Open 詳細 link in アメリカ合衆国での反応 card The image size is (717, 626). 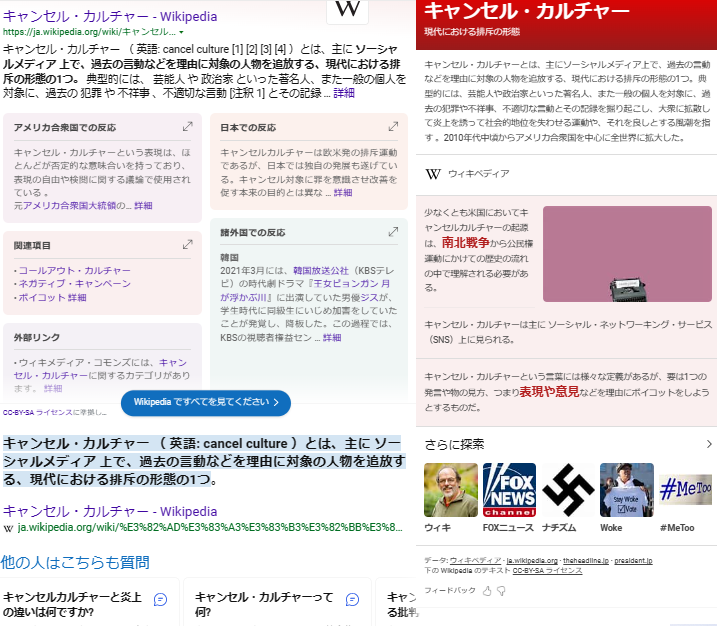tap(143, 206)
